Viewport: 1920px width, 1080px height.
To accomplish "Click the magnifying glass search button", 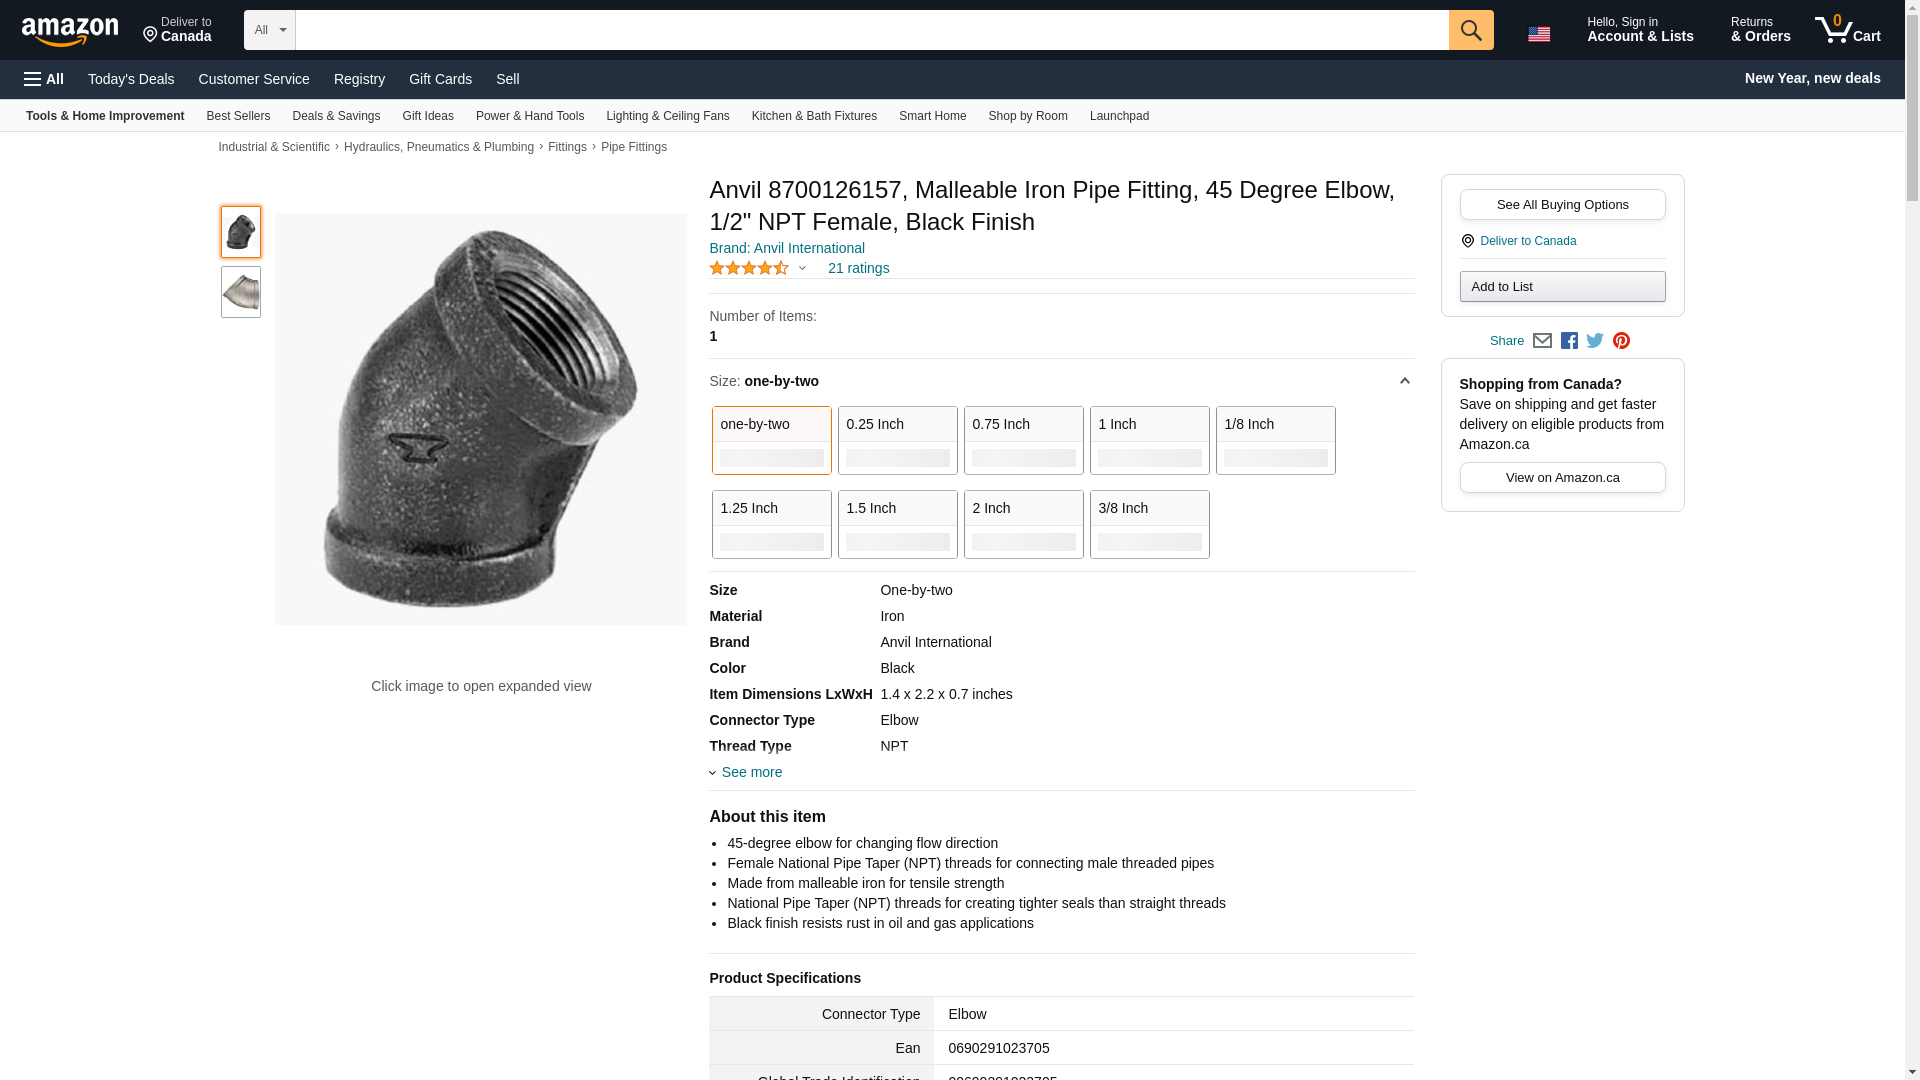I will (1470, 30).
